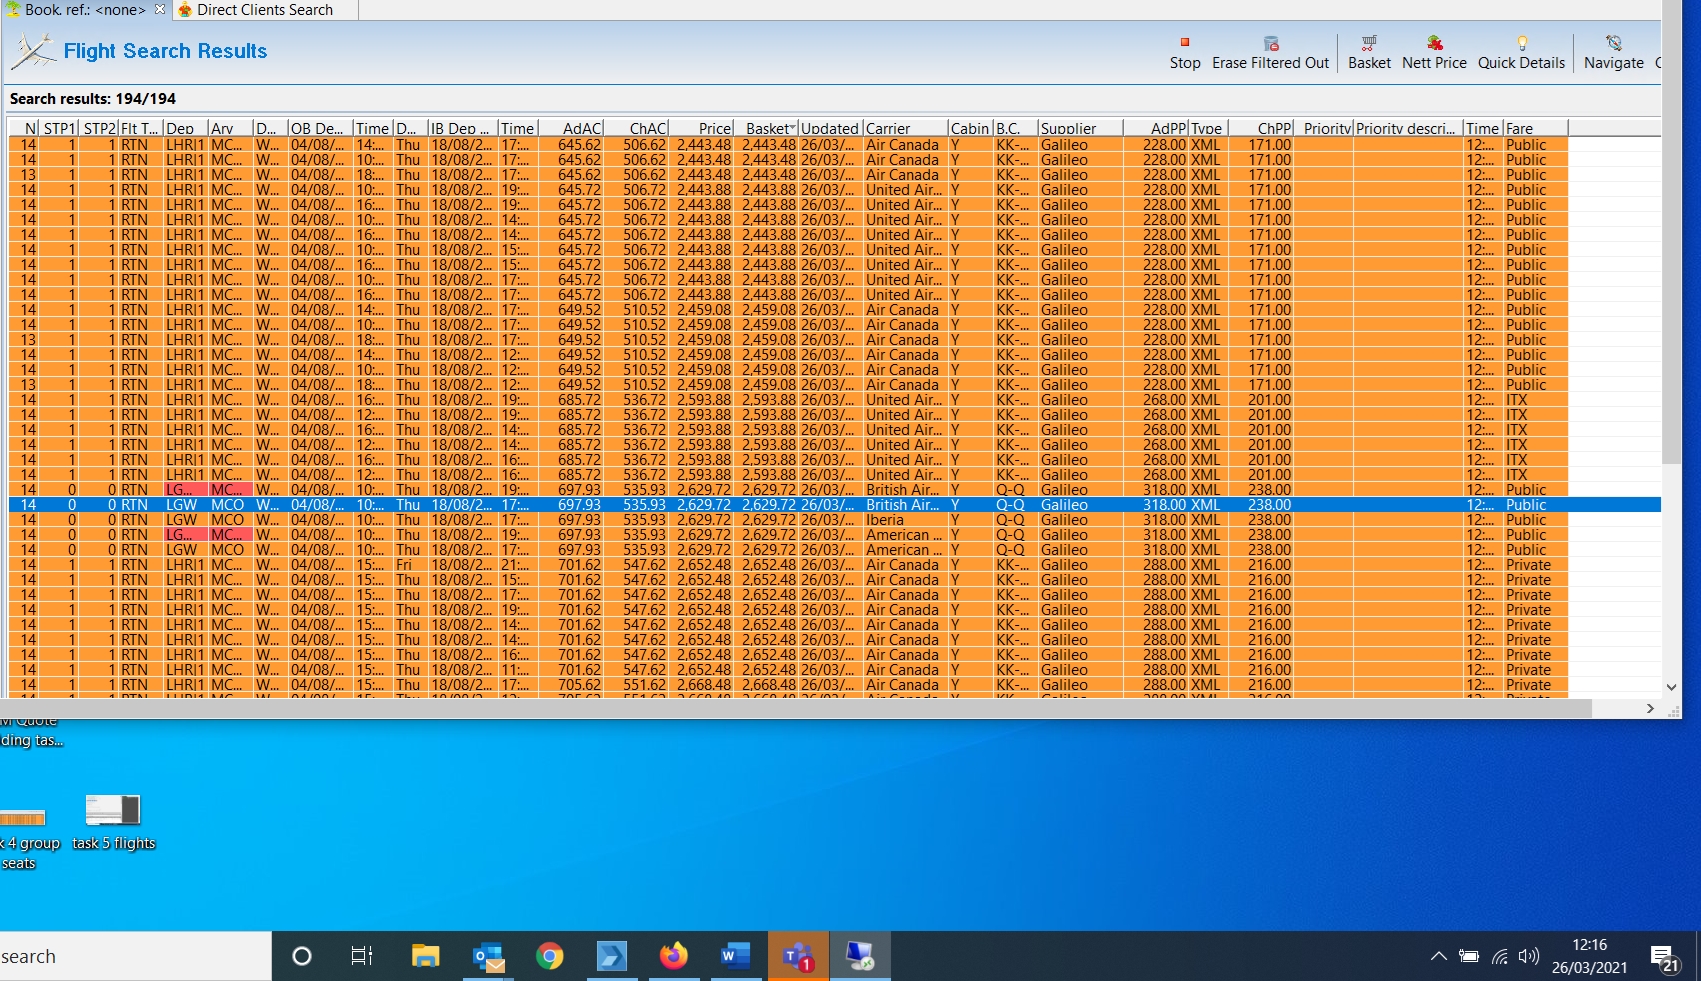Screen dimensions: 1701x981
Task: Show hidden system tray icons
Action: click(x=1438, y=957)
